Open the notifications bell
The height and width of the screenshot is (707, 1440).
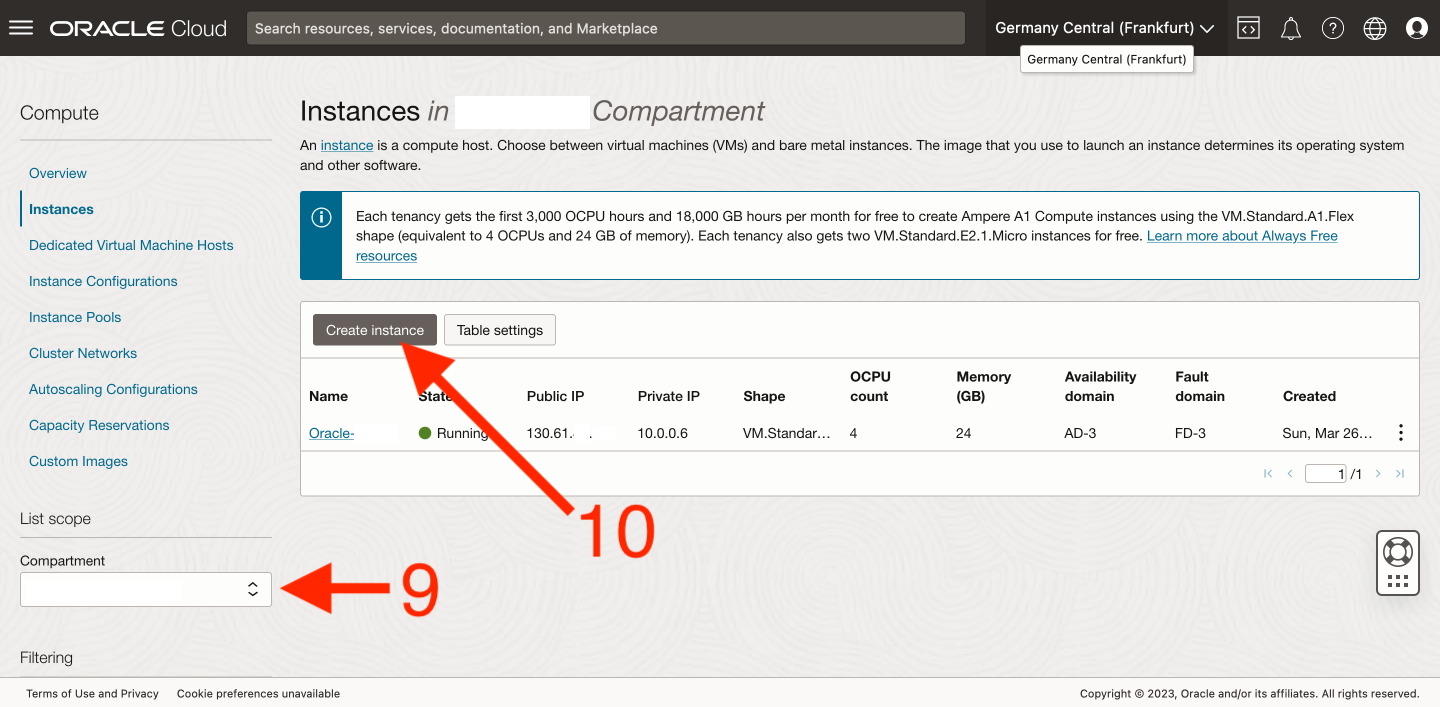[x=1291, y=28]
